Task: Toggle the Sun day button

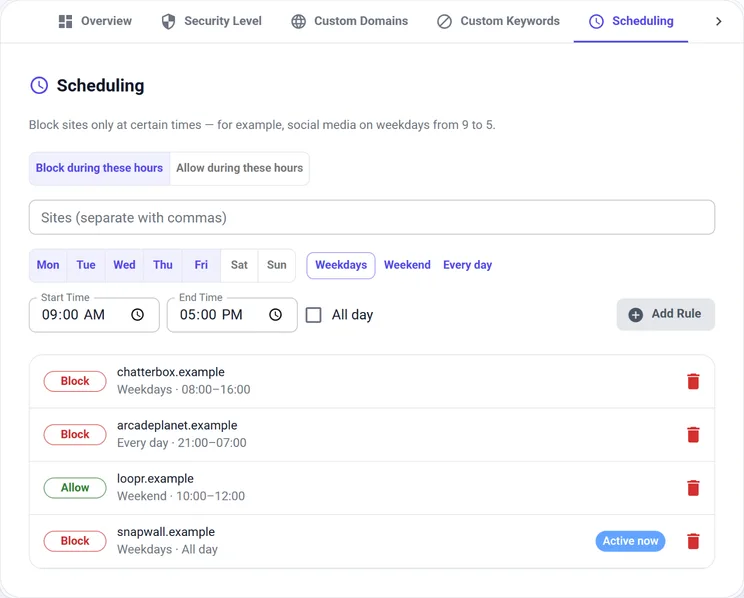Action: pyautogui.click(x=277, y=265)
